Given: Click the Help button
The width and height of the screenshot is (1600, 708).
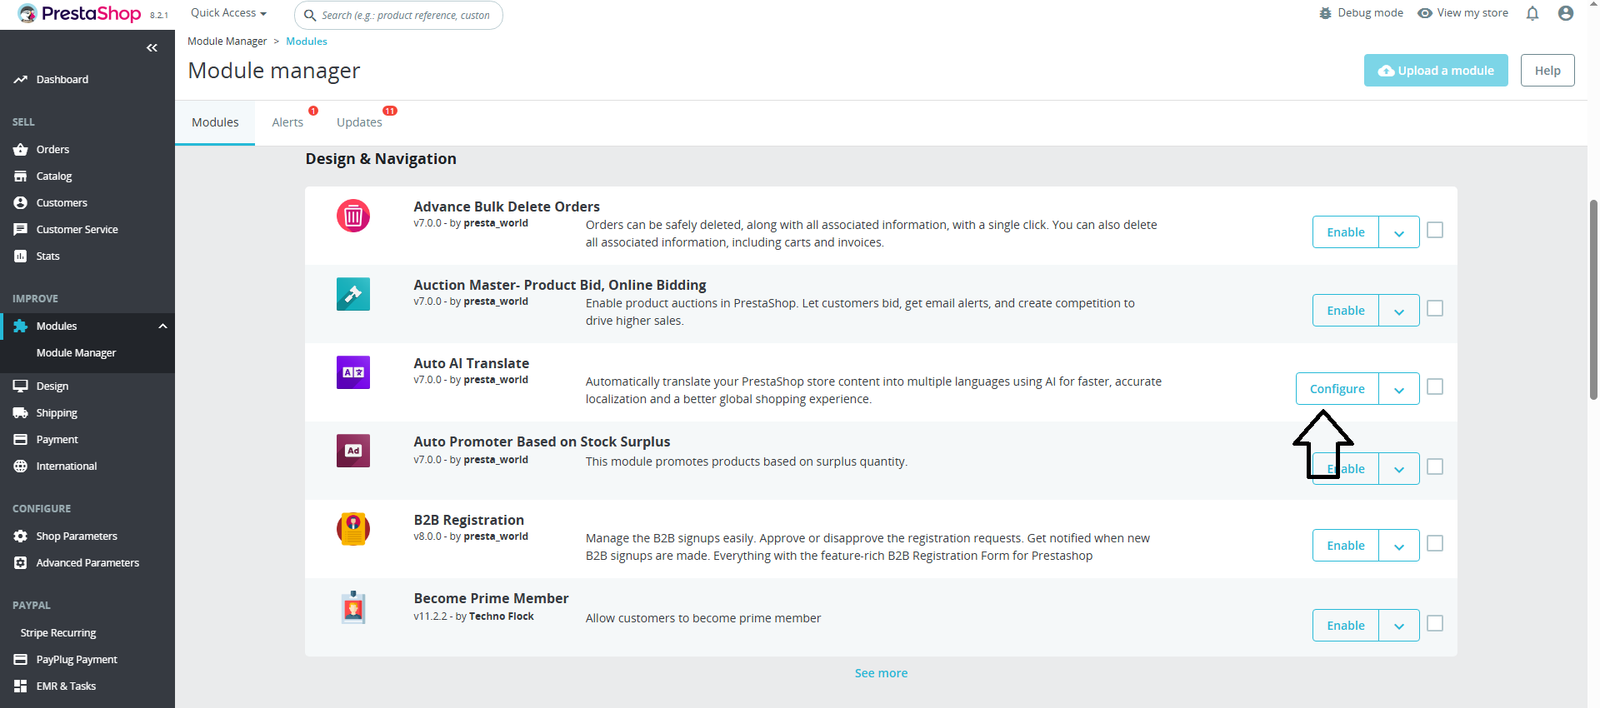Looking at the screenshot, I should 1548,70.
